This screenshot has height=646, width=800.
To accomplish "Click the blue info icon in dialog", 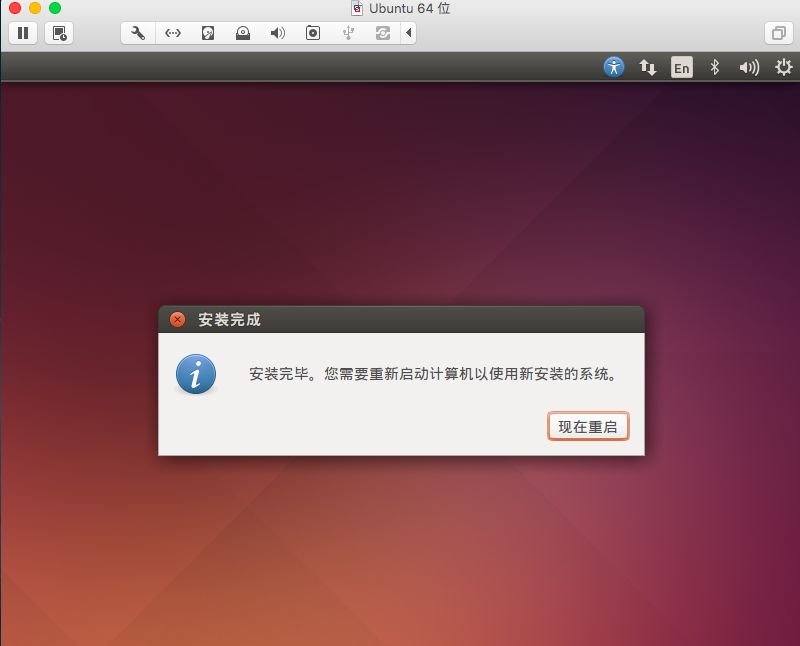I will click(x=196, y=374).
